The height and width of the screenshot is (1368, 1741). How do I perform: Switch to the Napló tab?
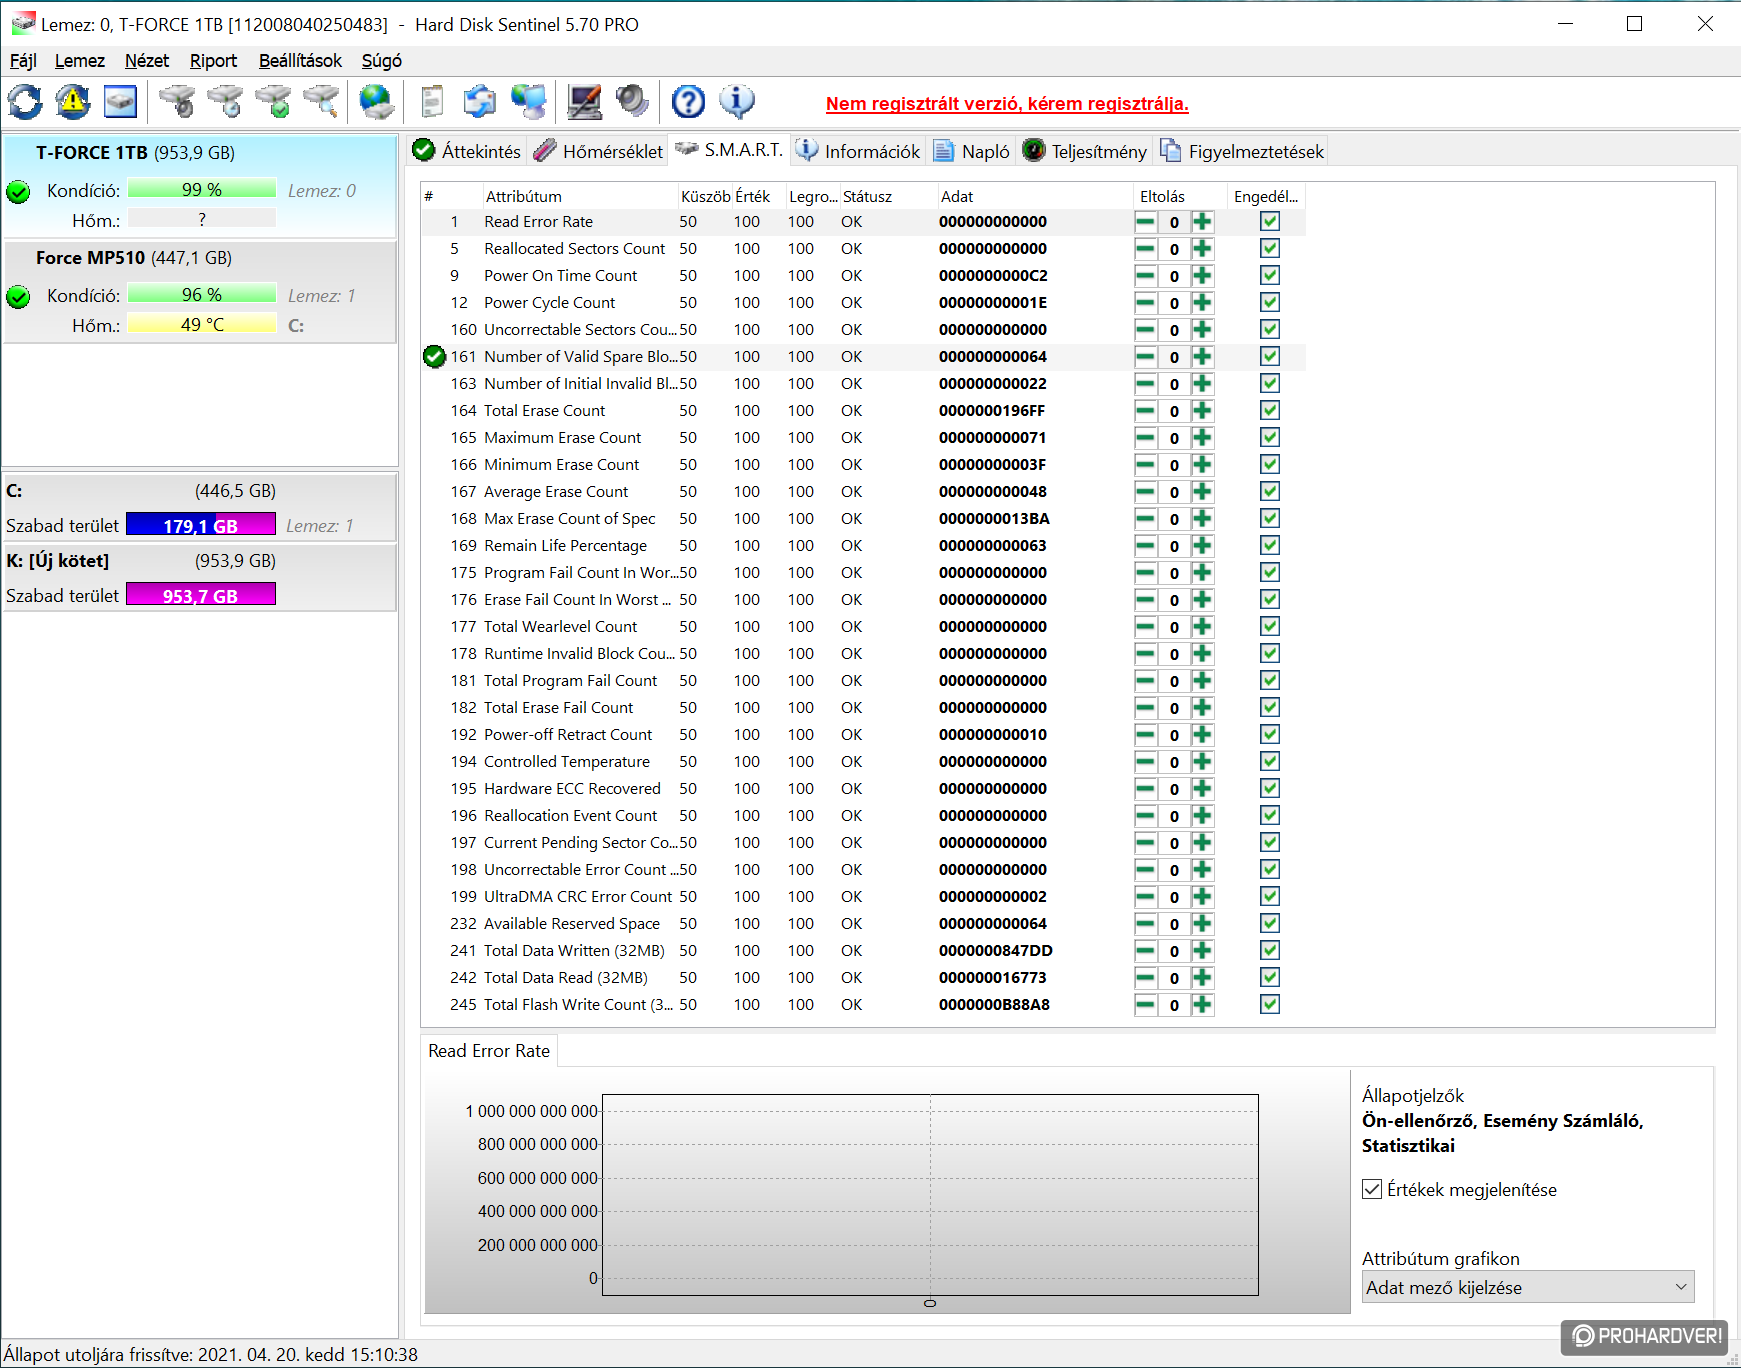click(x=971, y=151)
